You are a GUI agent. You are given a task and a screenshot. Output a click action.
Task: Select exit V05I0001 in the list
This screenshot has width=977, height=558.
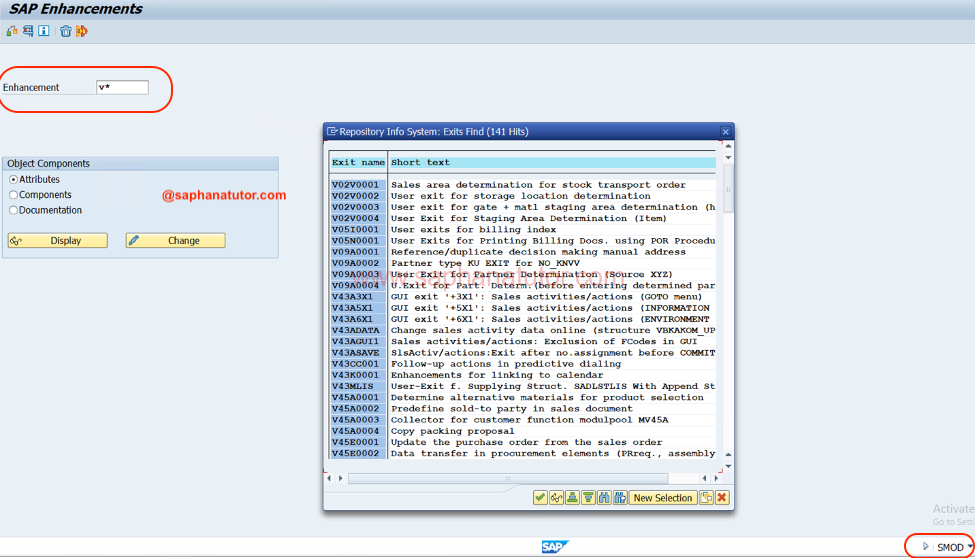tap(355, 230)
